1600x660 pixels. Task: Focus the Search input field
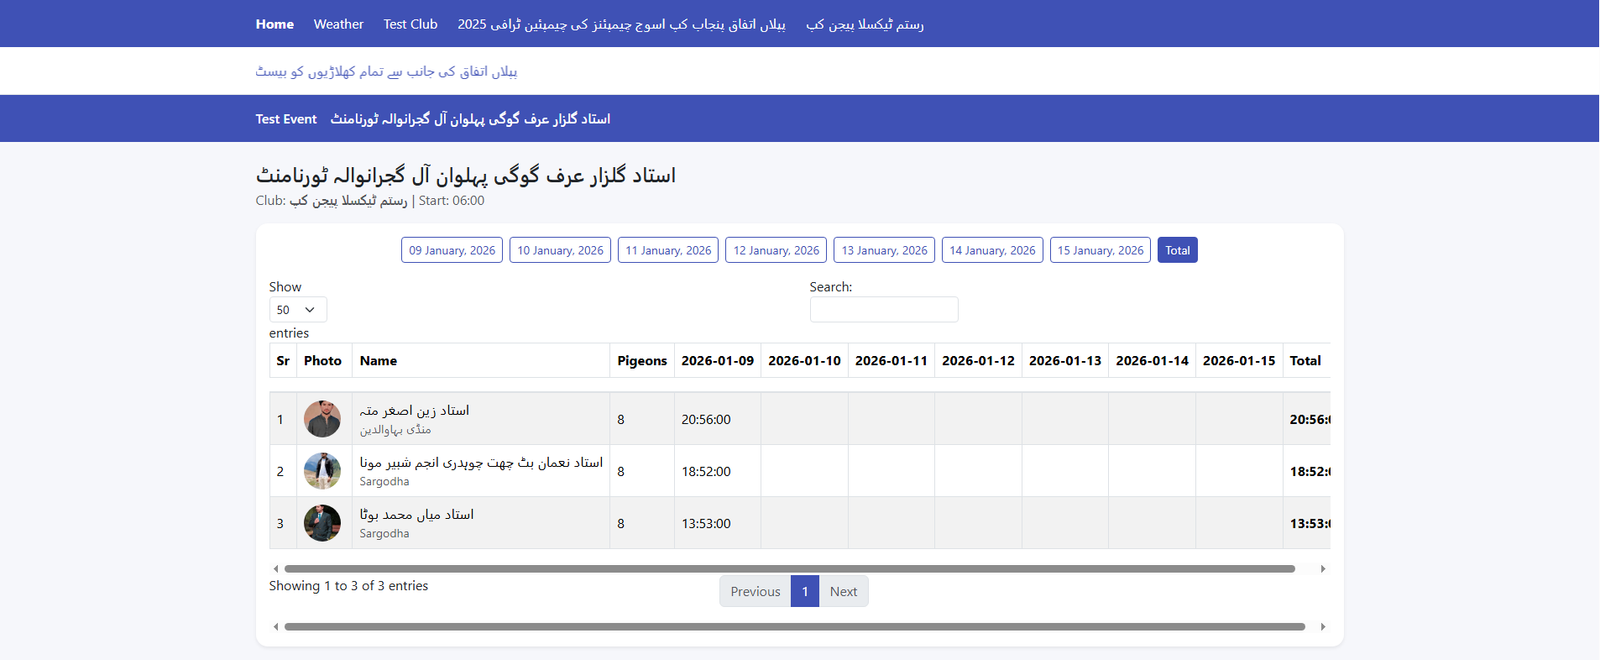[x=883, y=310]
